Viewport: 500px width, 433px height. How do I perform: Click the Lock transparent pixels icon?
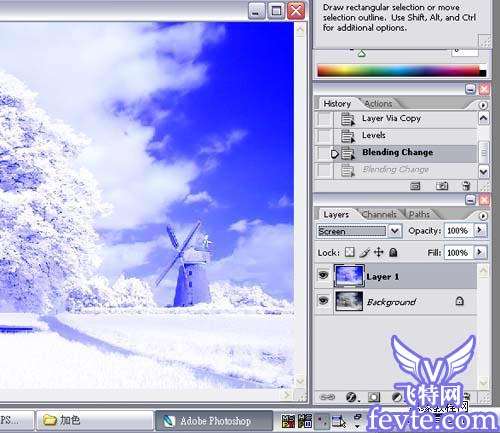pos(349,252)
